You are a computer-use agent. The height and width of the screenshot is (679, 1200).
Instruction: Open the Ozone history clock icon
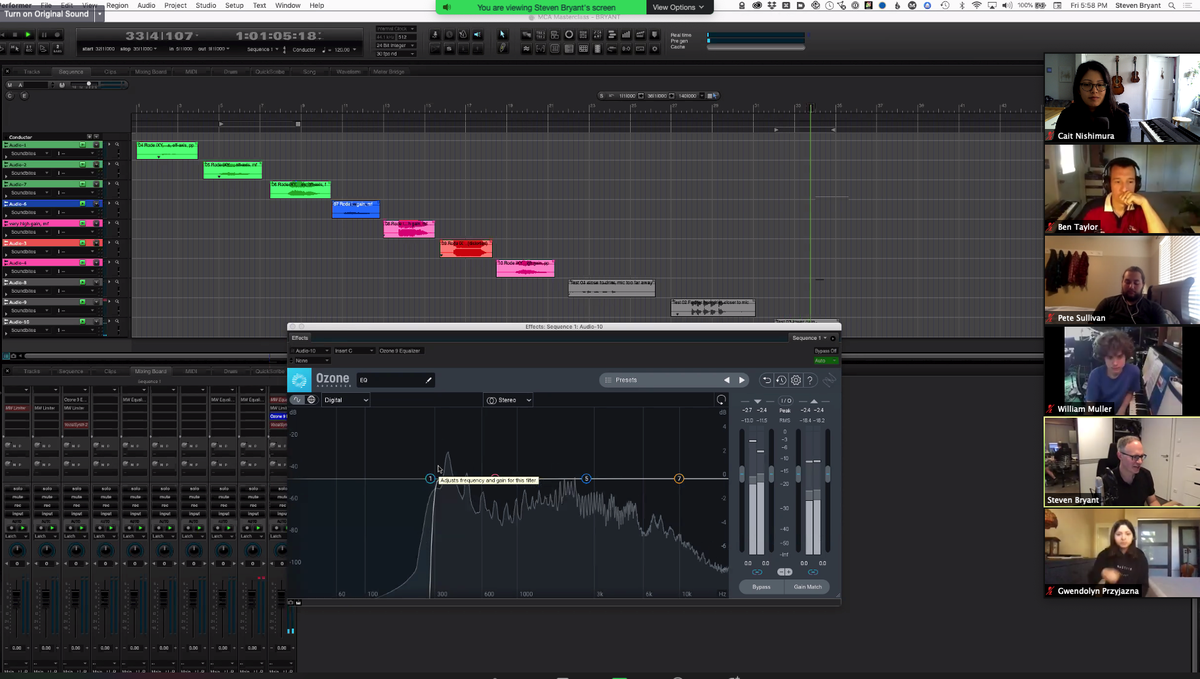tap(781, 380)
